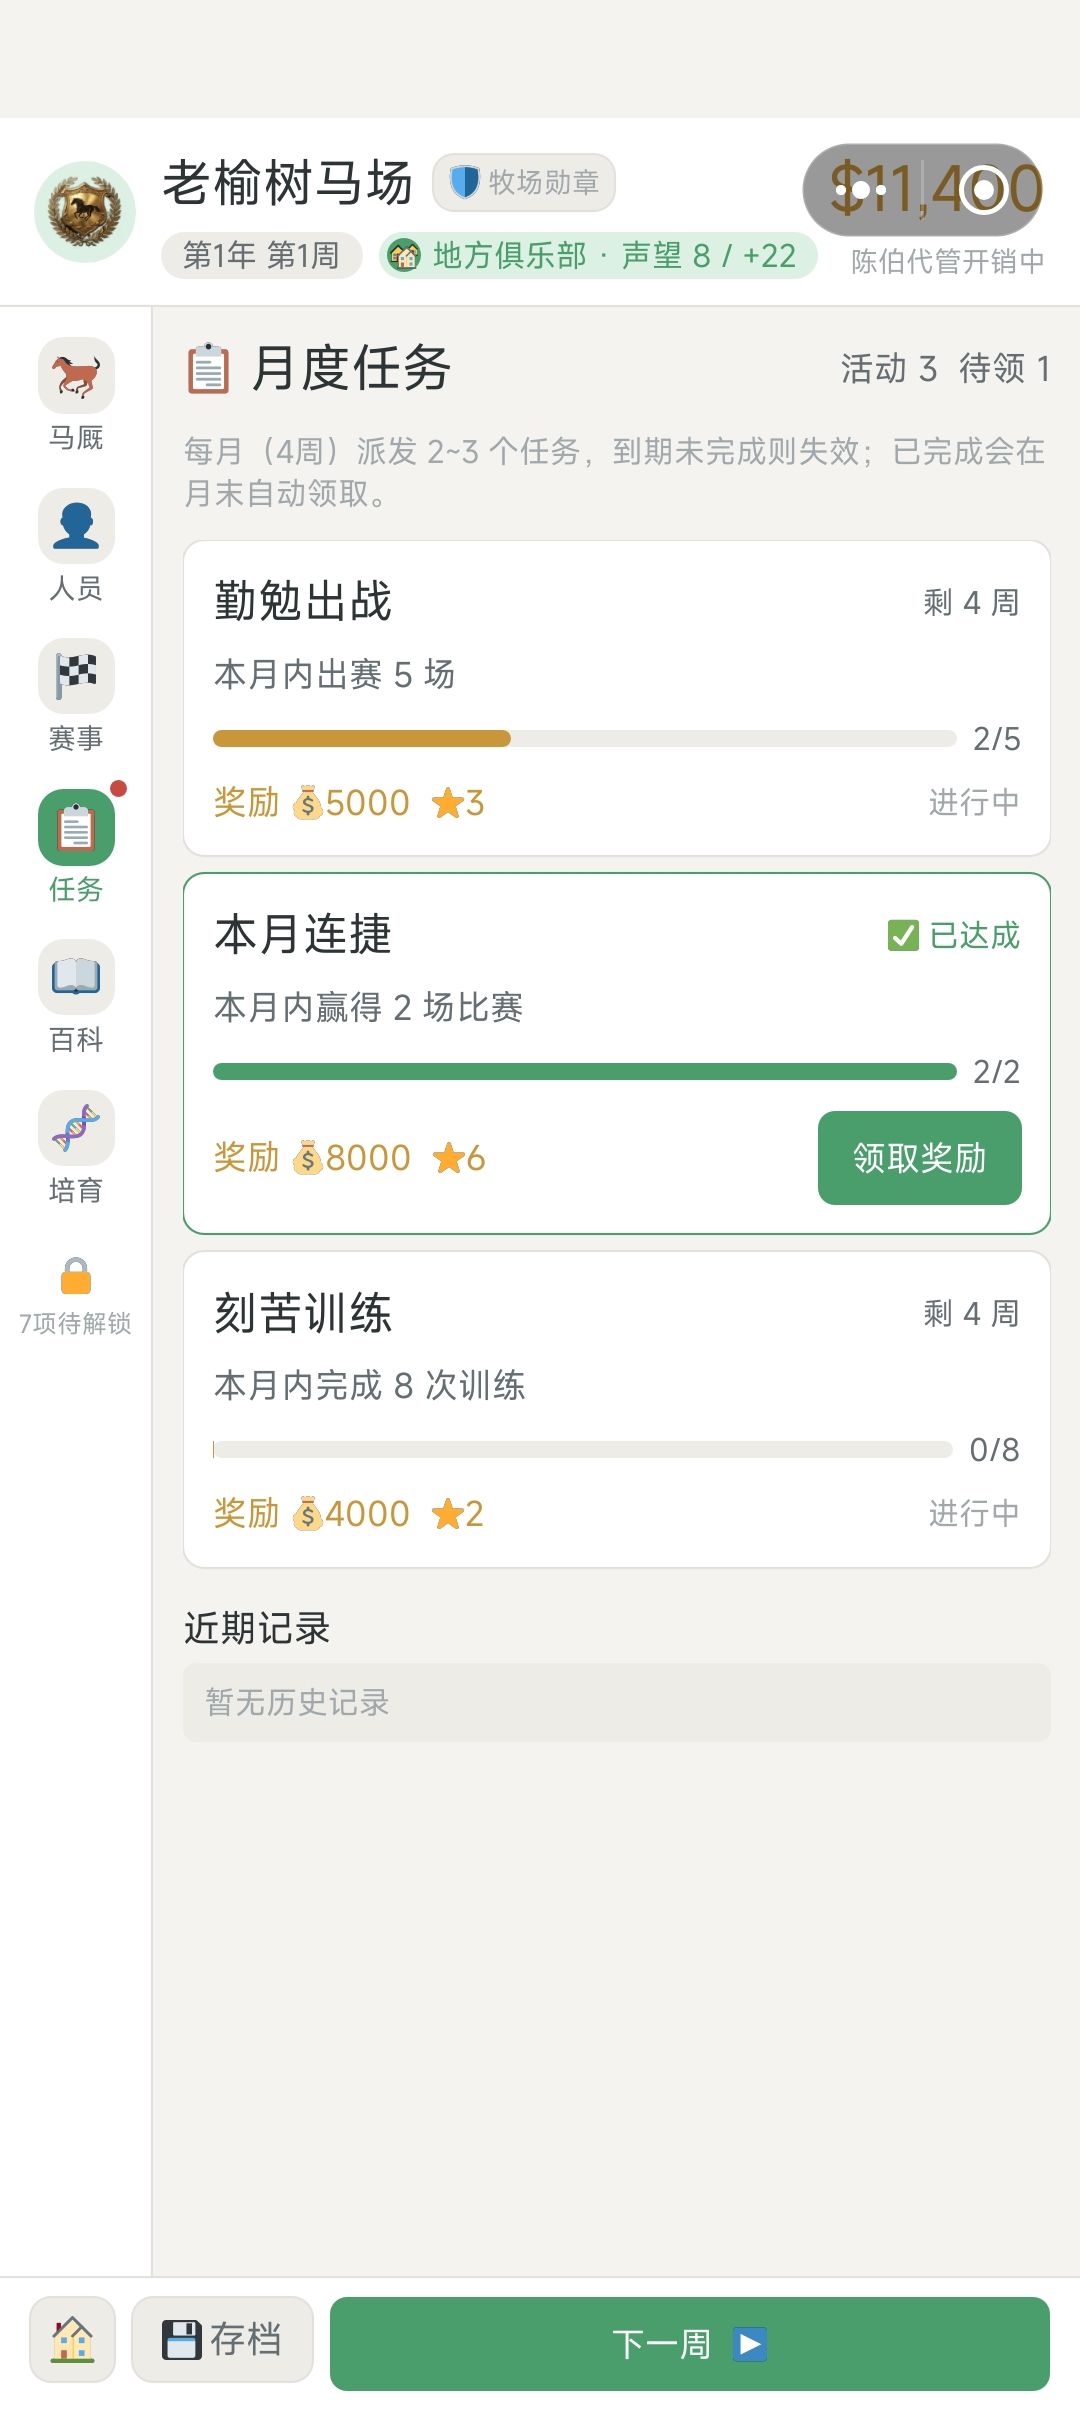The width and height of the screenshot is (1080, 2412).
Task: Advance with the 下一周 button
Action: click(690, 2344)
